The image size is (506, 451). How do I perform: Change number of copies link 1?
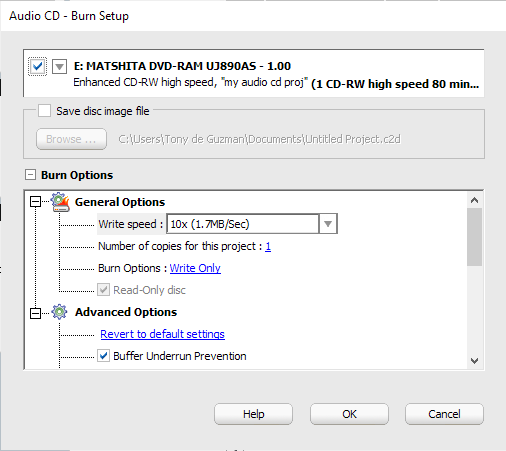click(268, 246)
